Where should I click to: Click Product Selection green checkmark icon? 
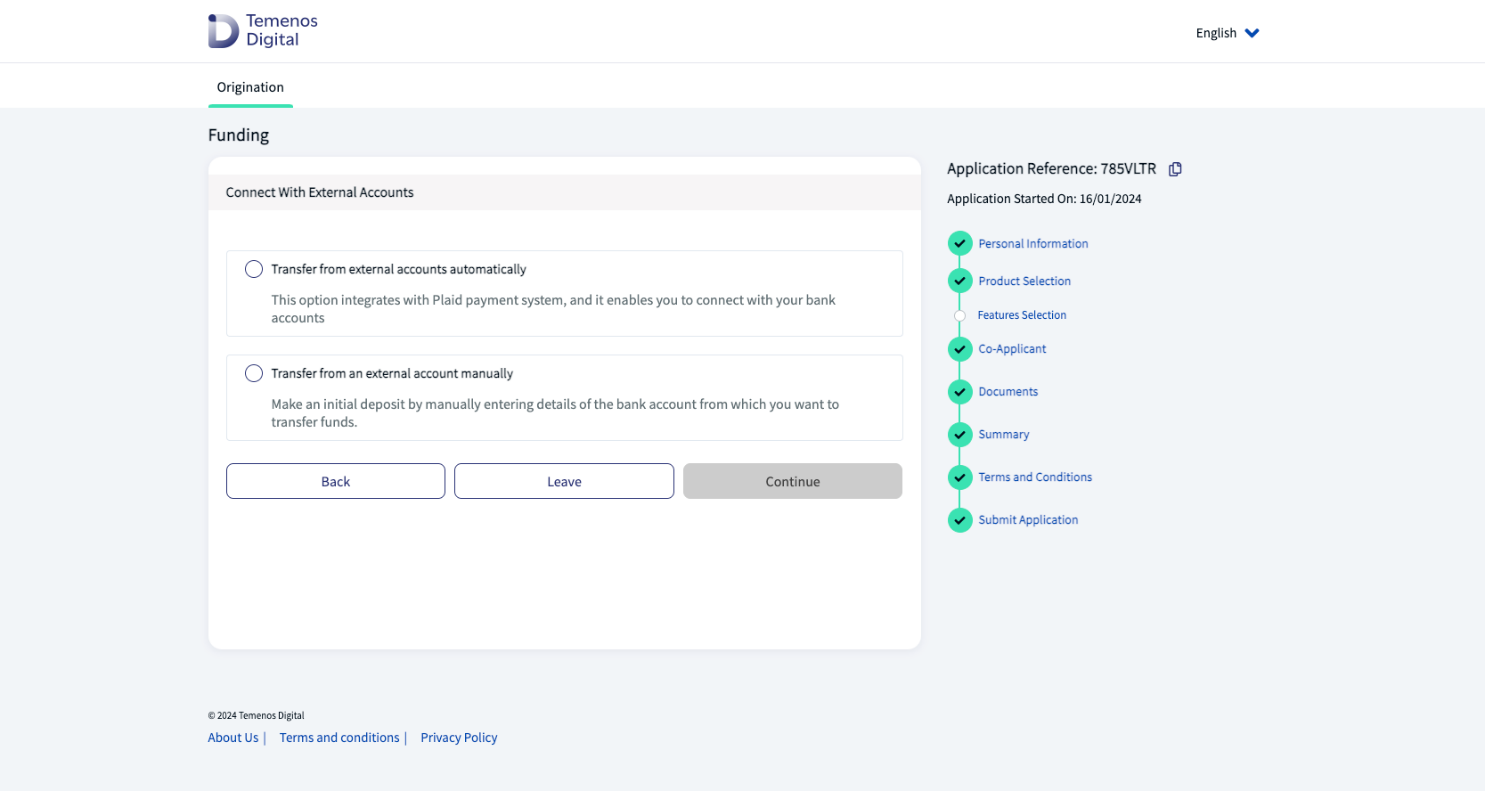960,281
